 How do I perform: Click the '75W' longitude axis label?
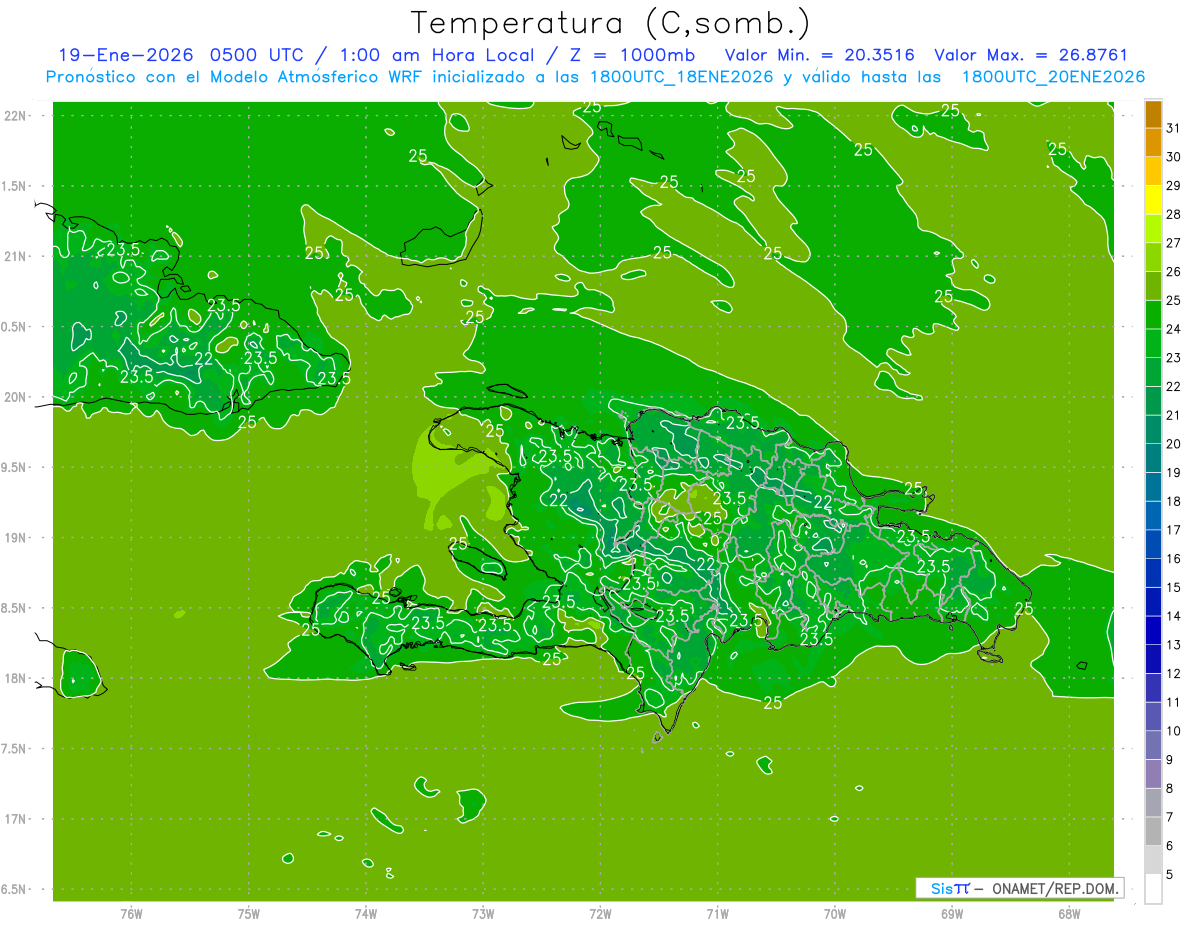(x=249, y=914)
